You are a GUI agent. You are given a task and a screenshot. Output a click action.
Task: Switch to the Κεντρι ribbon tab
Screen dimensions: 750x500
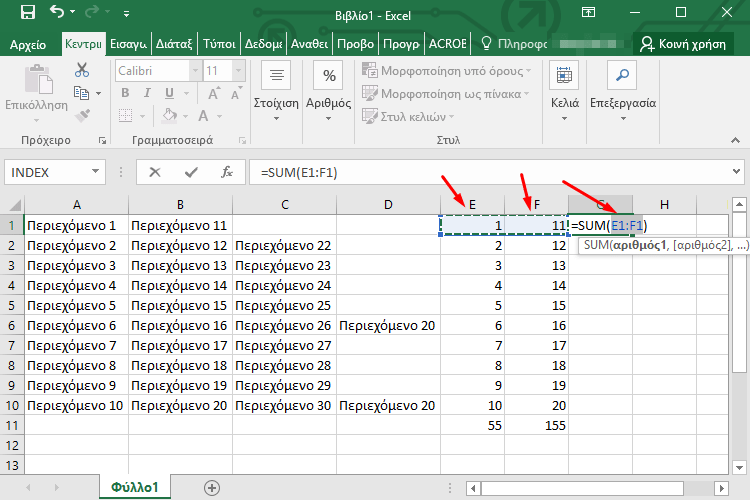coord(83,44)
